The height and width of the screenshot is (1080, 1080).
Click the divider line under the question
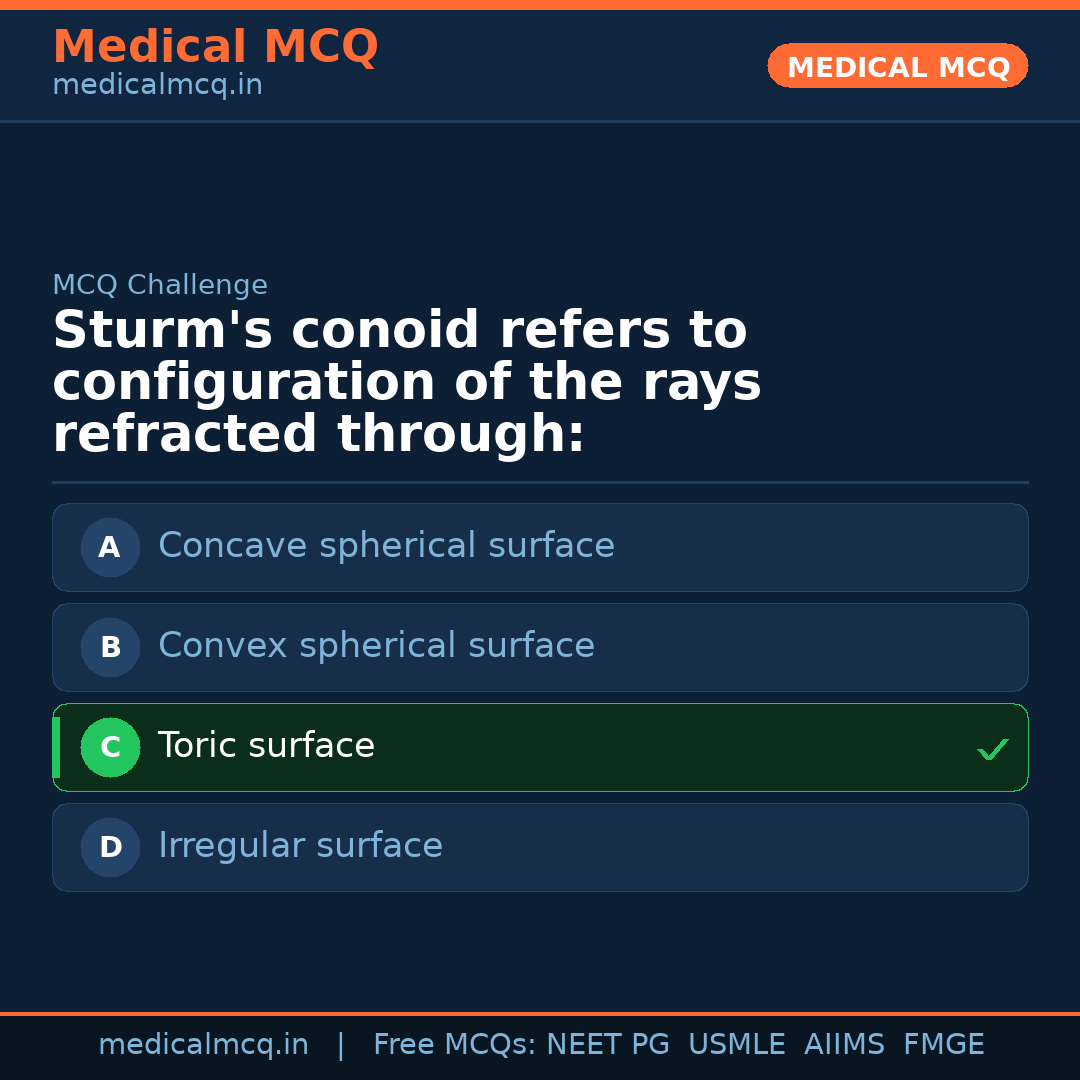tap(540, 483)
